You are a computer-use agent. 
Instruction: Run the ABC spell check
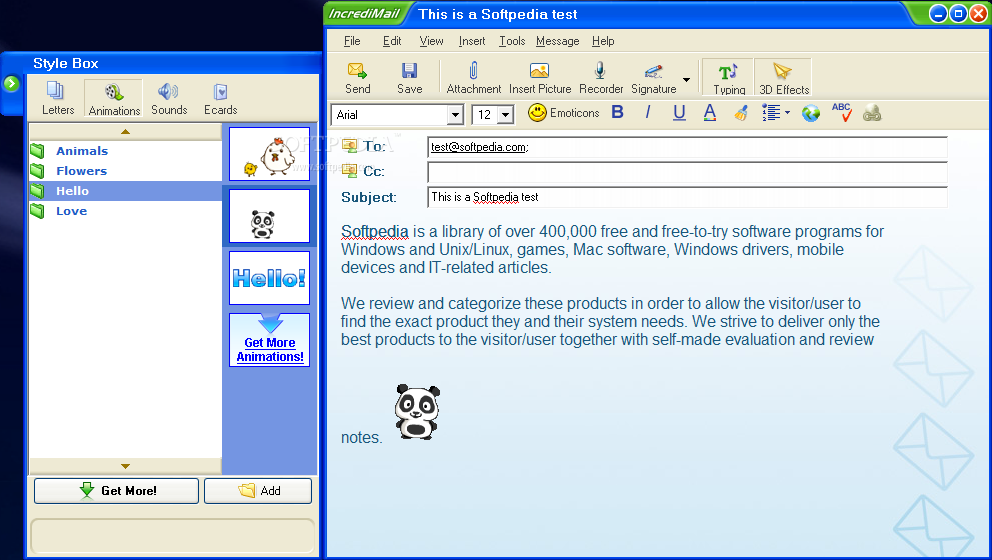coord(841,113)
